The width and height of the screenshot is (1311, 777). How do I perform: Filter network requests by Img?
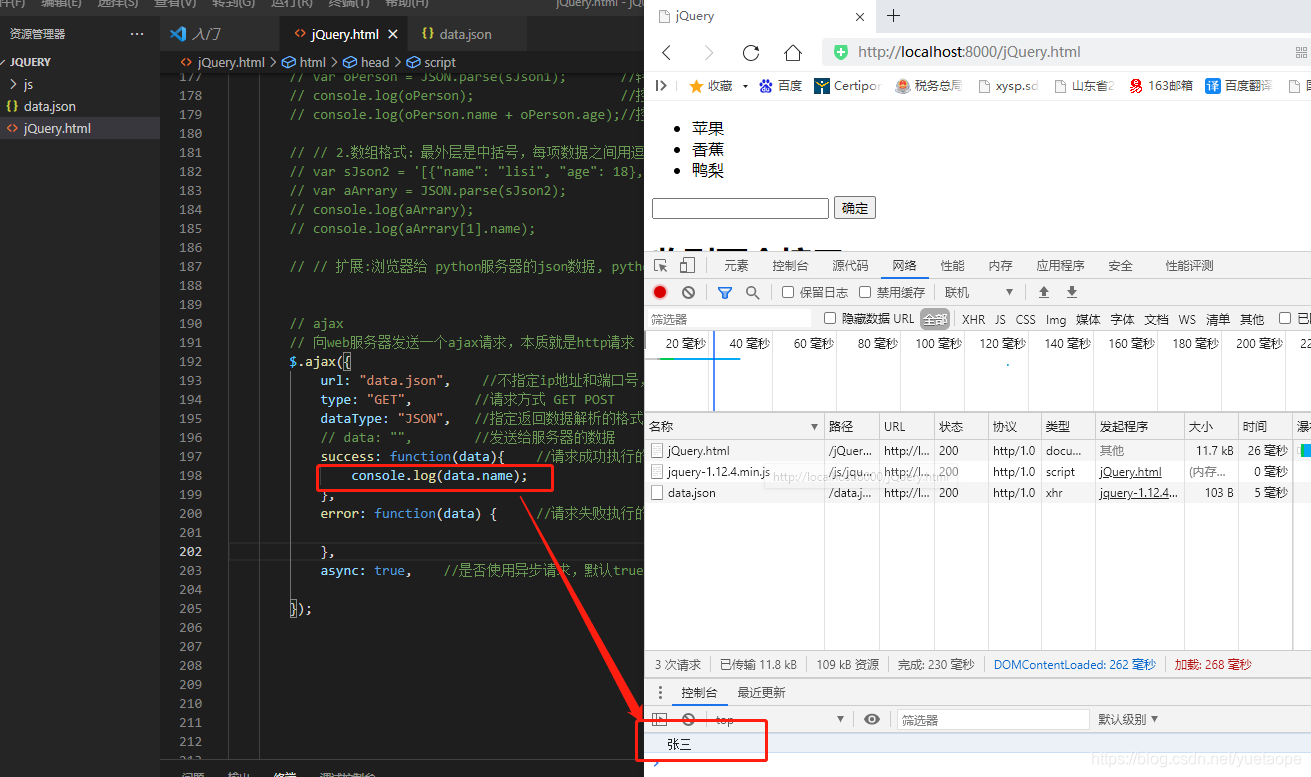pyautogui.click(x=1056, y=319)
